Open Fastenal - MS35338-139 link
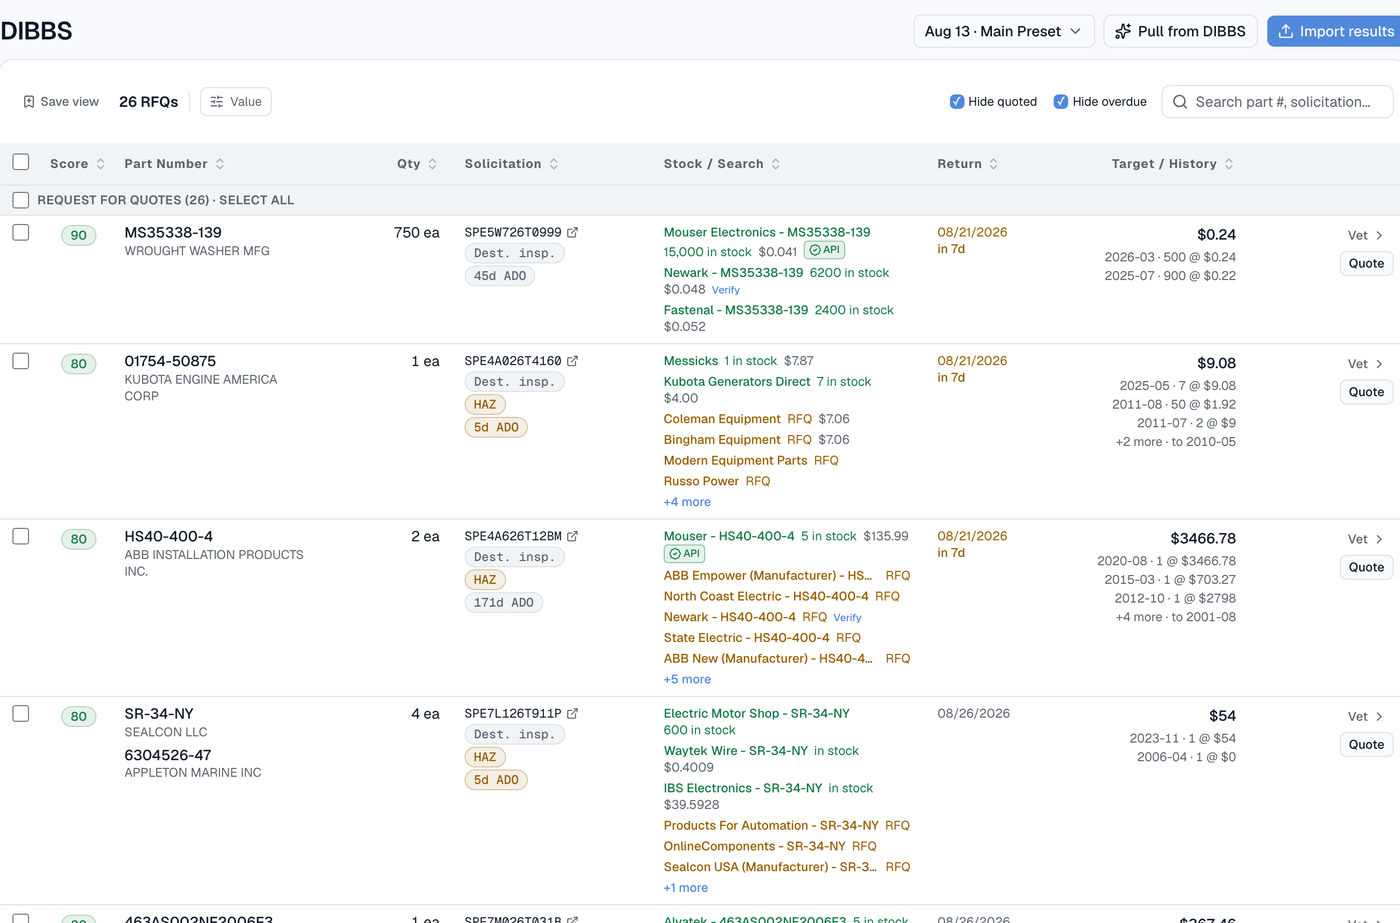This screenshot has width=1400, height=923. [736, 310]
